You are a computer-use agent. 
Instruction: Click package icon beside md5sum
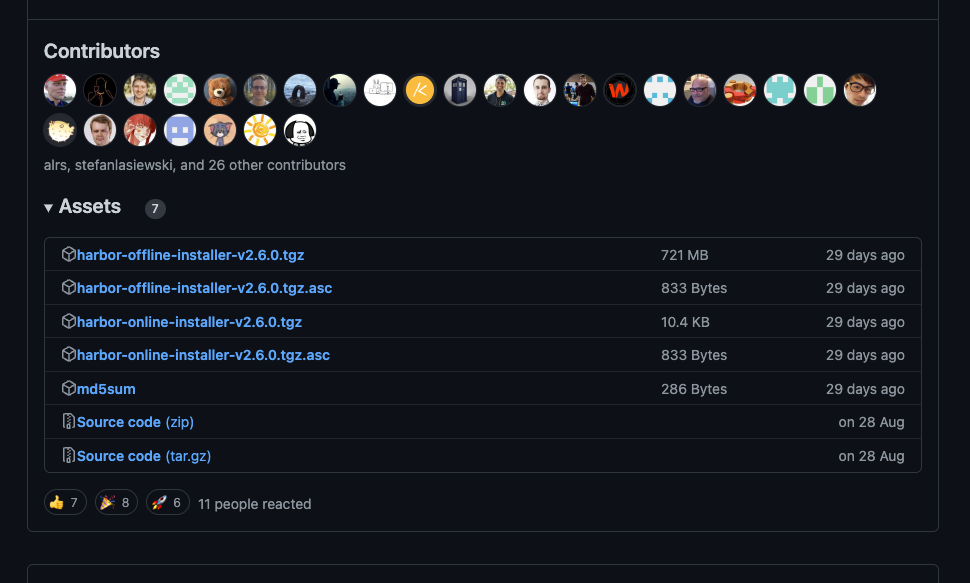69,388
